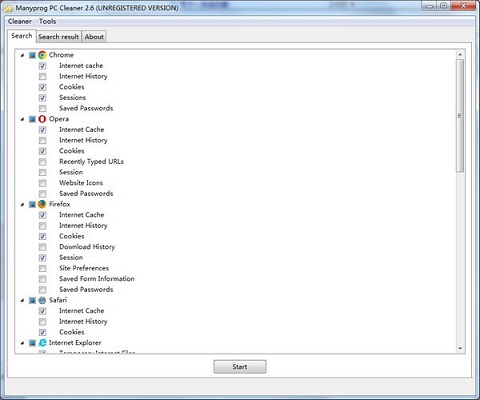Screen dimensions: 480x400
Task: Click the Start button
Action: point(240,367)
